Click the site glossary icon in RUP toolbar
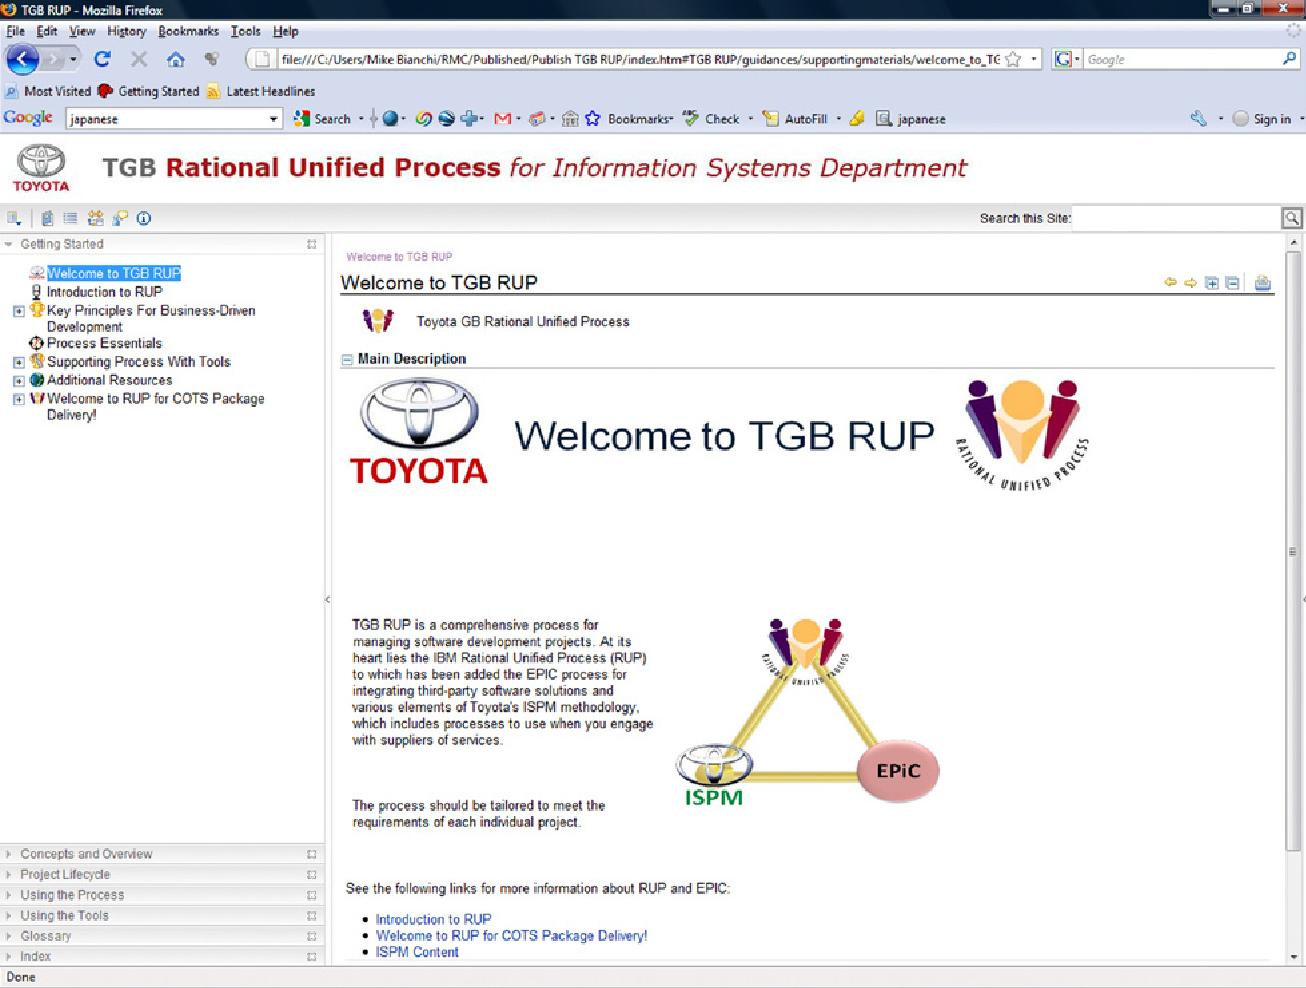 click(47, 218)
